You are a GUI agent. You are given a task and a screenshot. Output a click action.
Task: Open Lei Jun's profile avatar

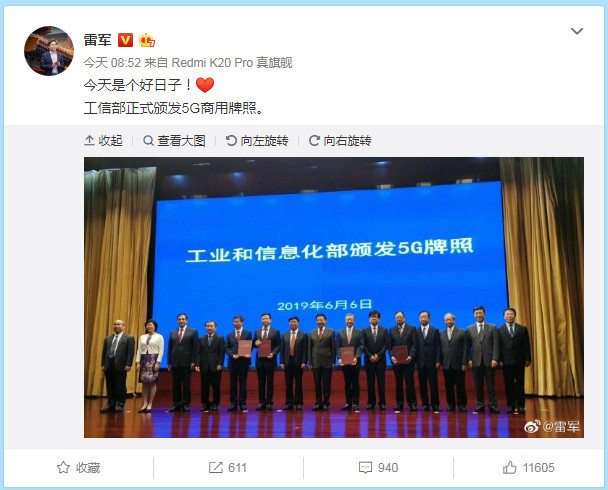pos(49,51)
